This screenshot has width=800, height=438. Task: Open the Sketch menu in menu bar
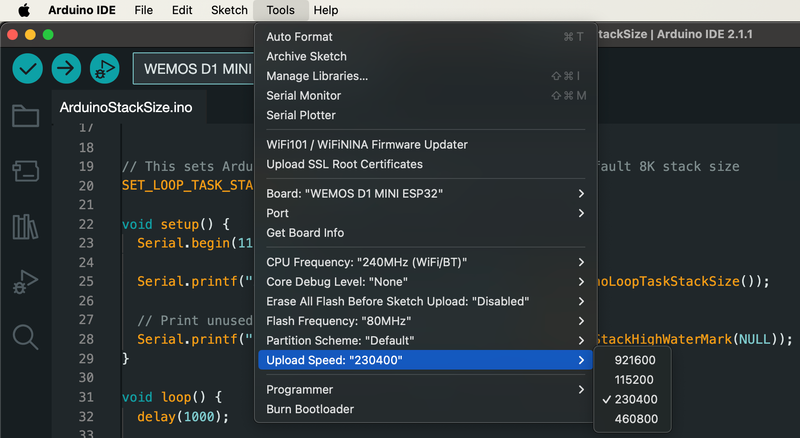pos(229,10)
